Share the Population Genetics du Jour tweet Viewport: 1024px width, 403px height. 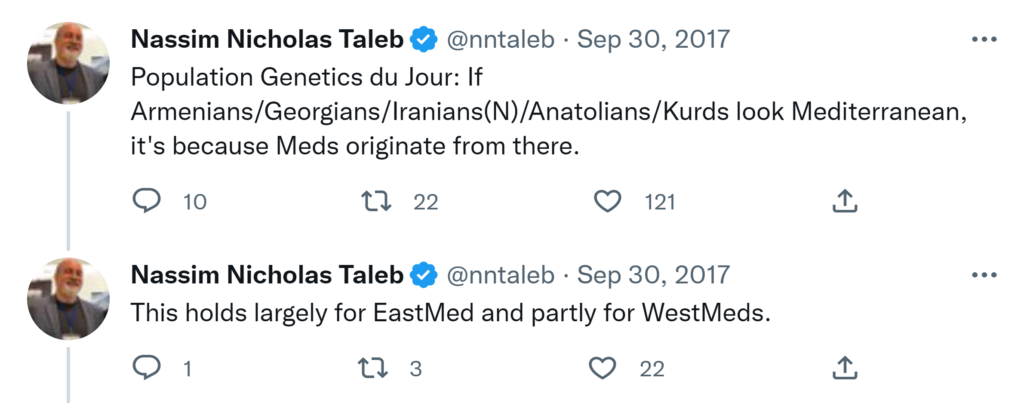845,201
